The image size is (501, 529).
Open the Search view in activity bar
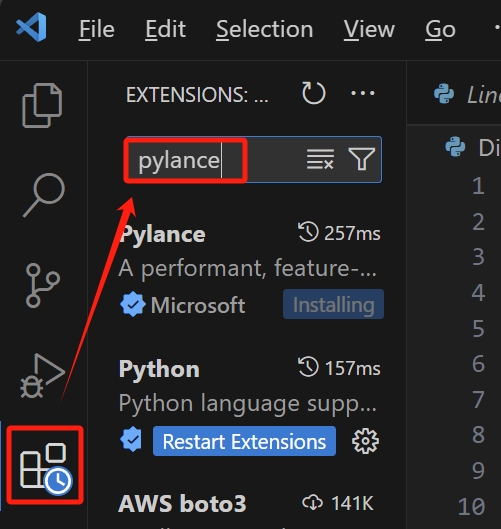click(44, 195)
